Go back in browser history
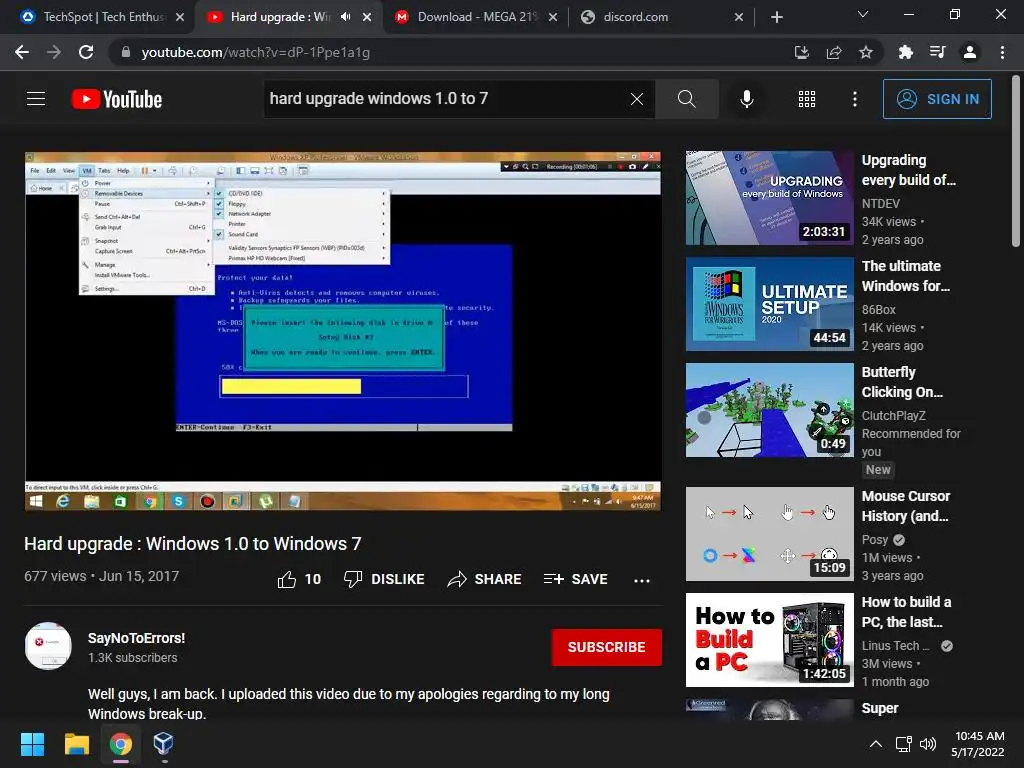This screenshot has height=768, width=1024. 22,52
